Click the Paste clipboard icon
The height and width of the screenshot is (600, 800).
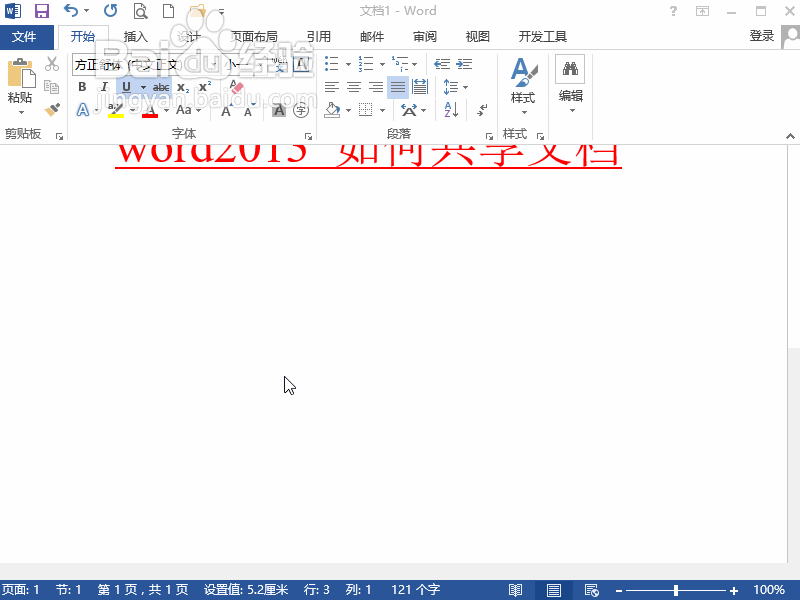(21, 72)
